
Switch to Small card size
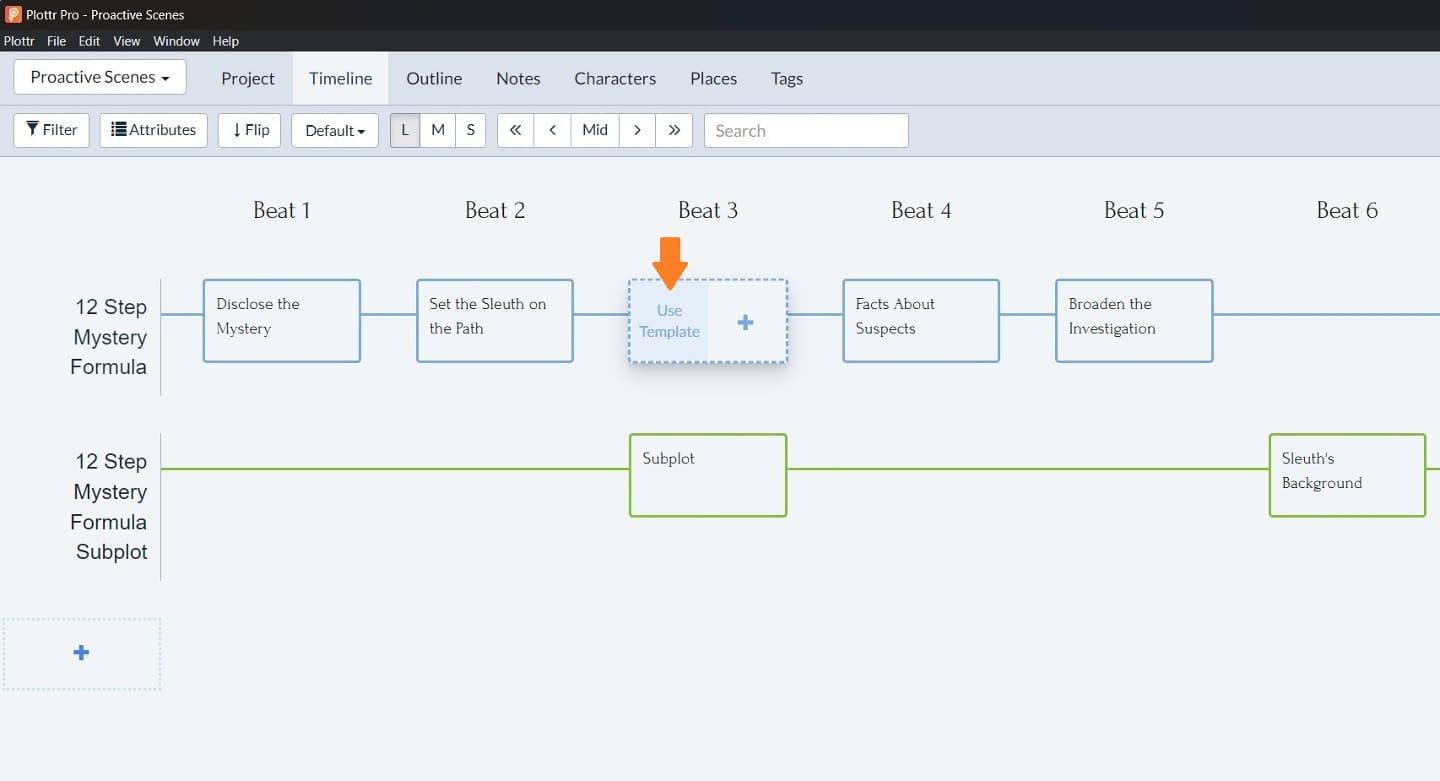pos(470,130)
